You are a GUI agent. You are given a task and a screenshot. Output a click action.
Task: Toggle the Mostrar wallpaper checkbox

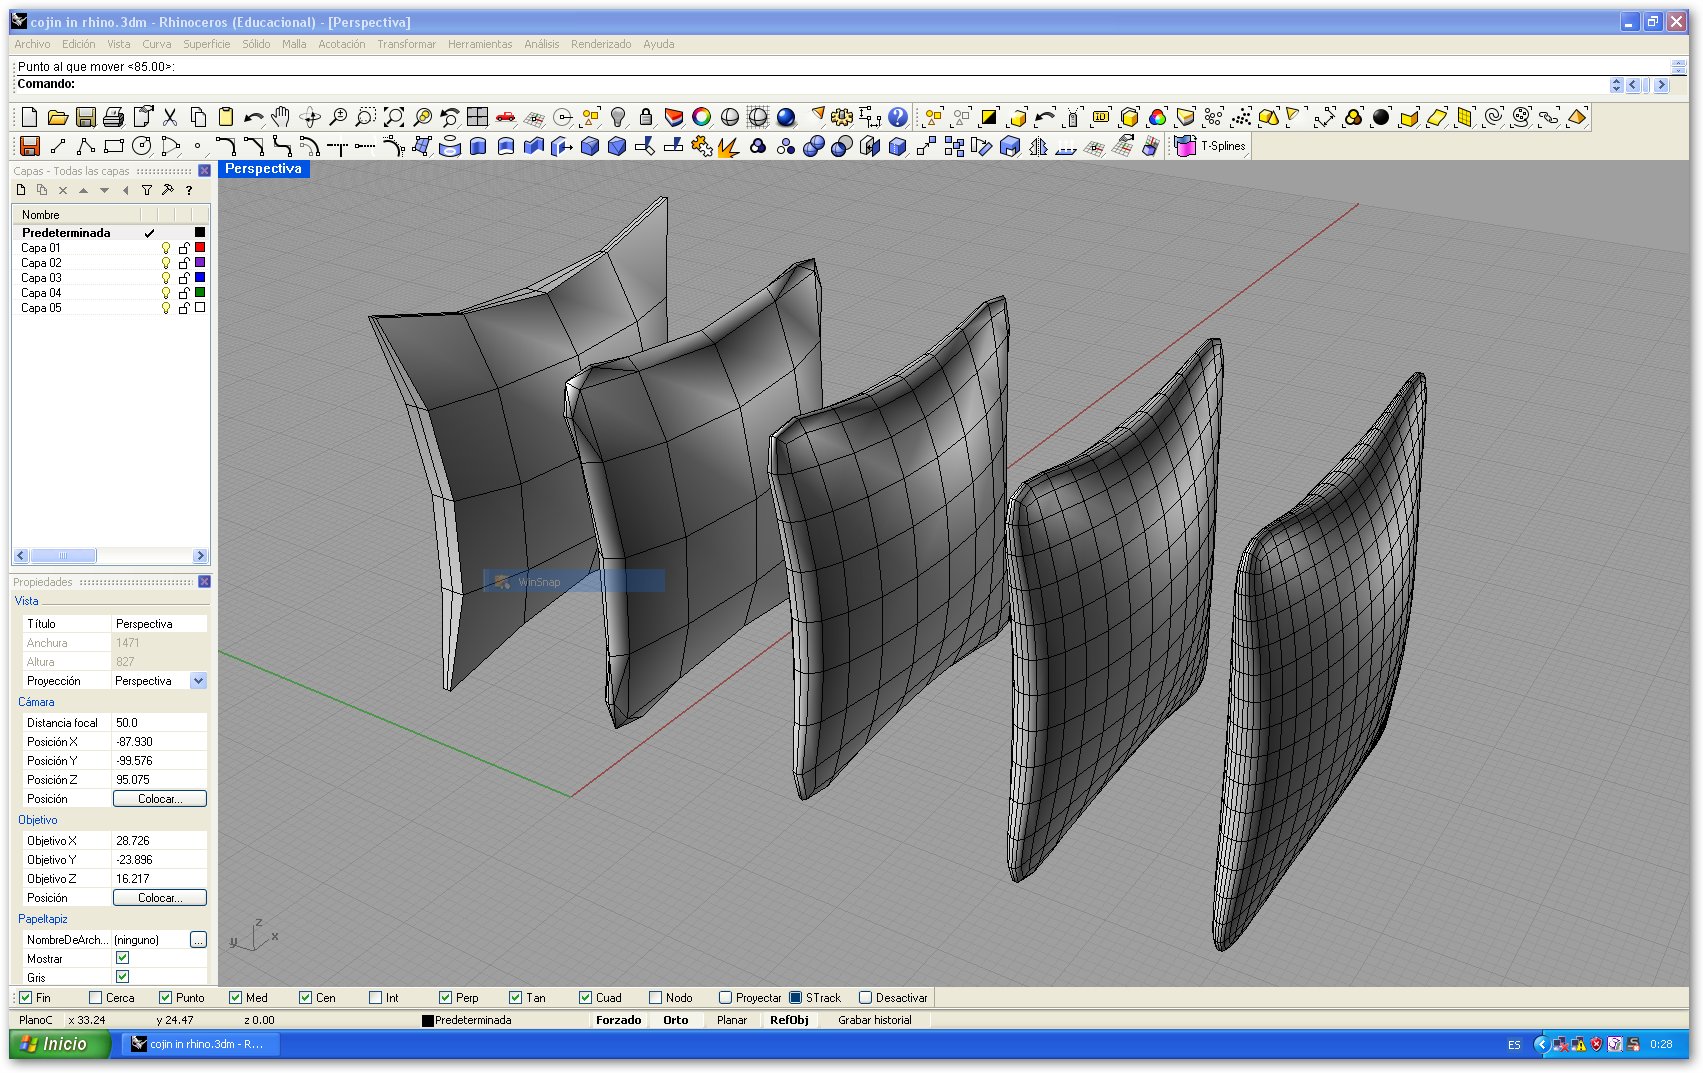tap(123, 958)
